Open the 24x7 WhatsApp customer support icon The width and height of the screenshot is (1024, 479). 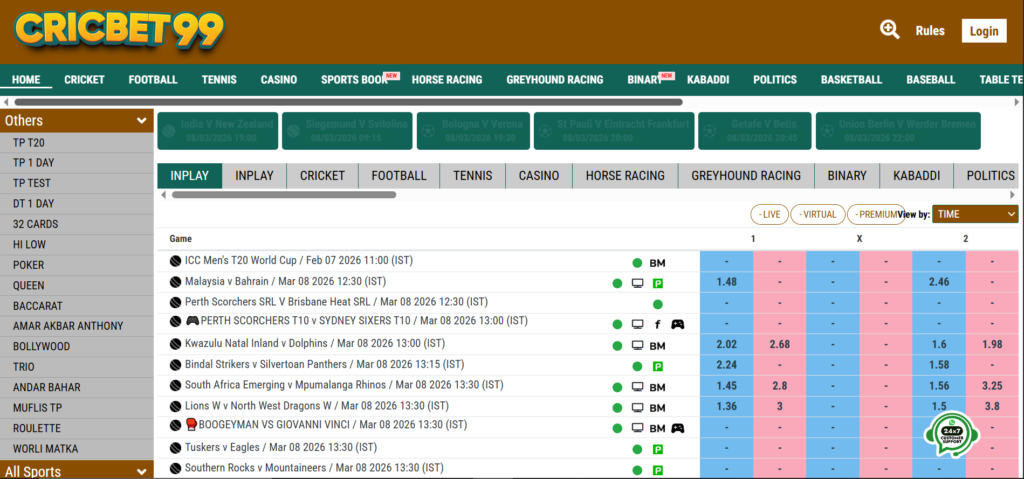[x=950, y=433]
